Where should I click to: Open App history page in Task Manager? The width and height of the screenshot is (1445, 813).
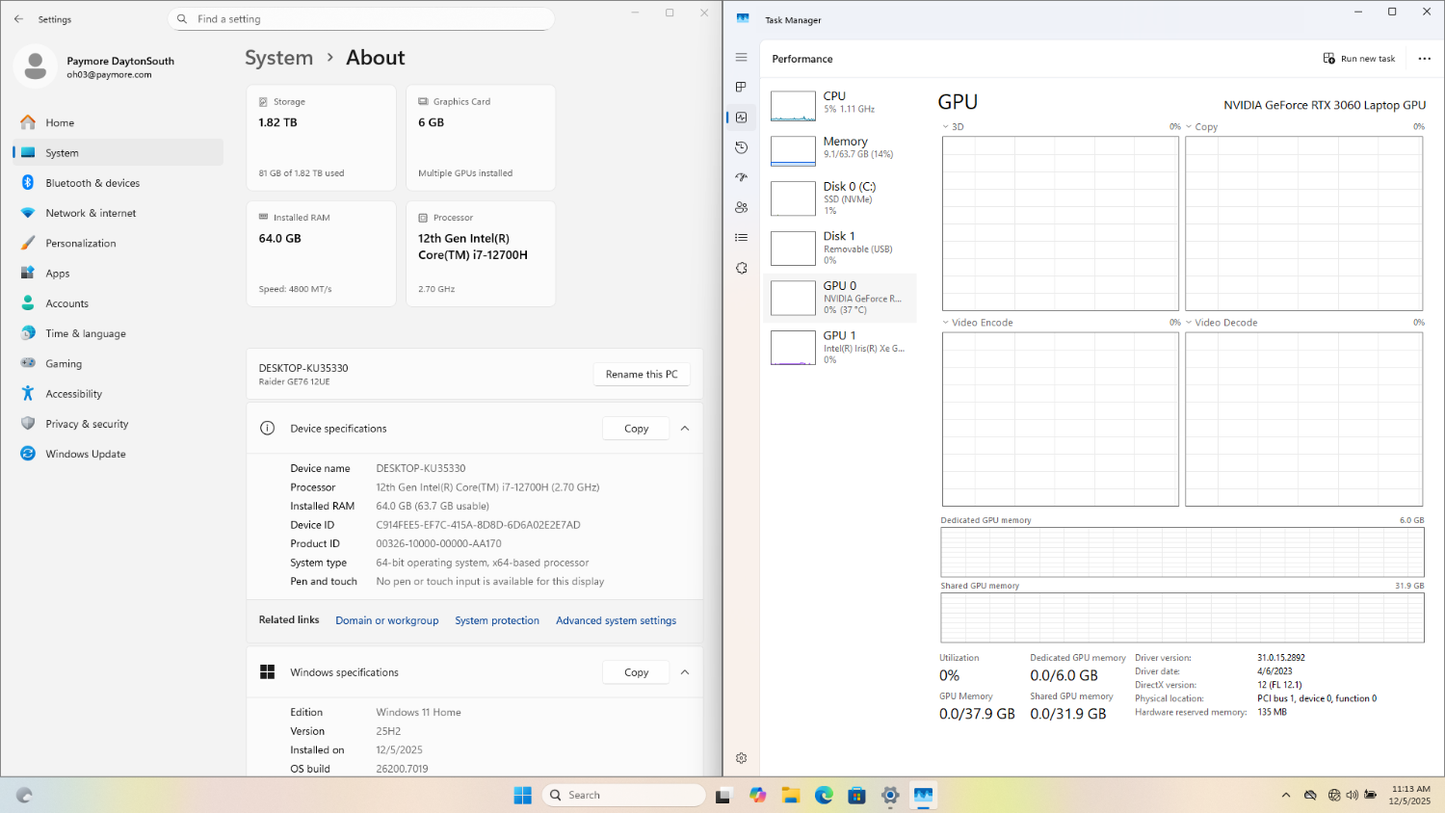tap(741, 148)
